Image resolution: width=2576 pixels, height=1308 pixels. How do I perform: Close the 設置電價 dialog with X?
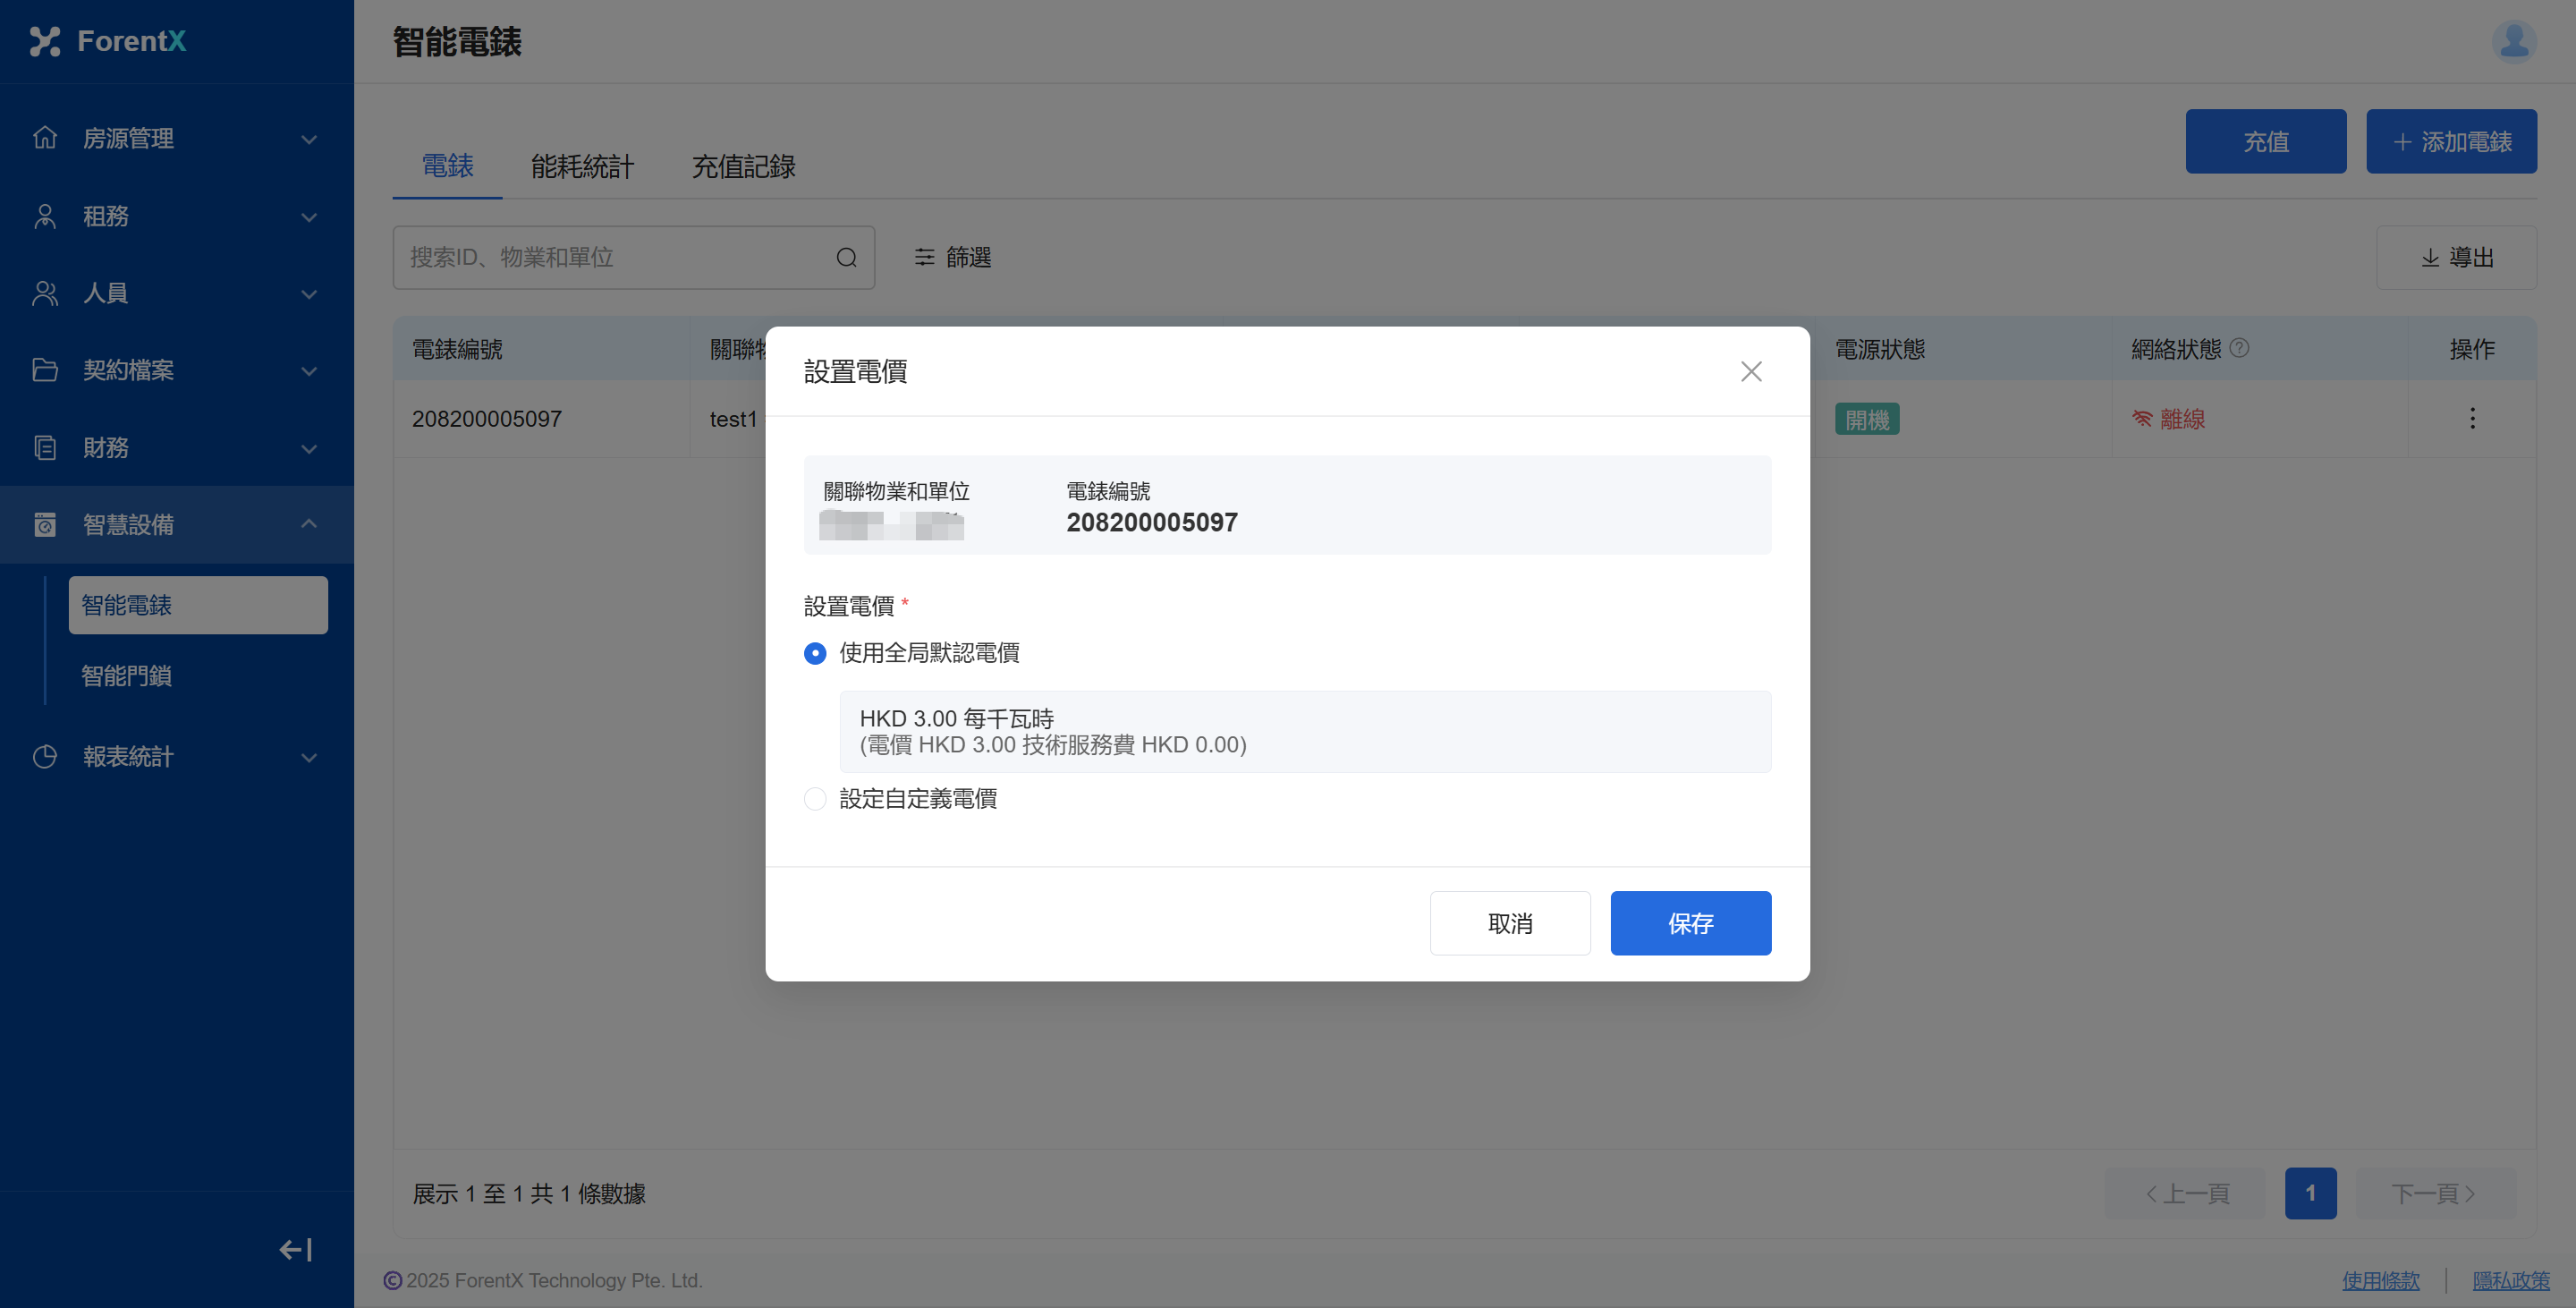(1750, 372)
